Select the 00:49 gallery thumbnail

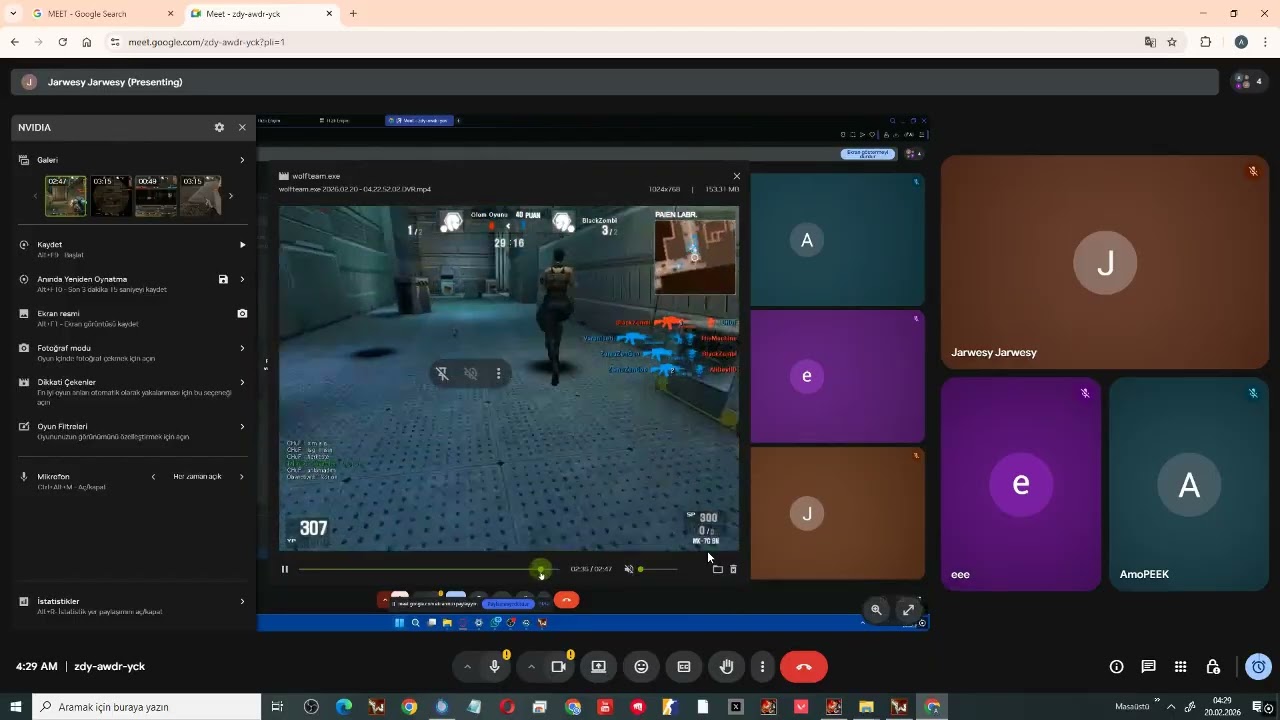[156, 196]
